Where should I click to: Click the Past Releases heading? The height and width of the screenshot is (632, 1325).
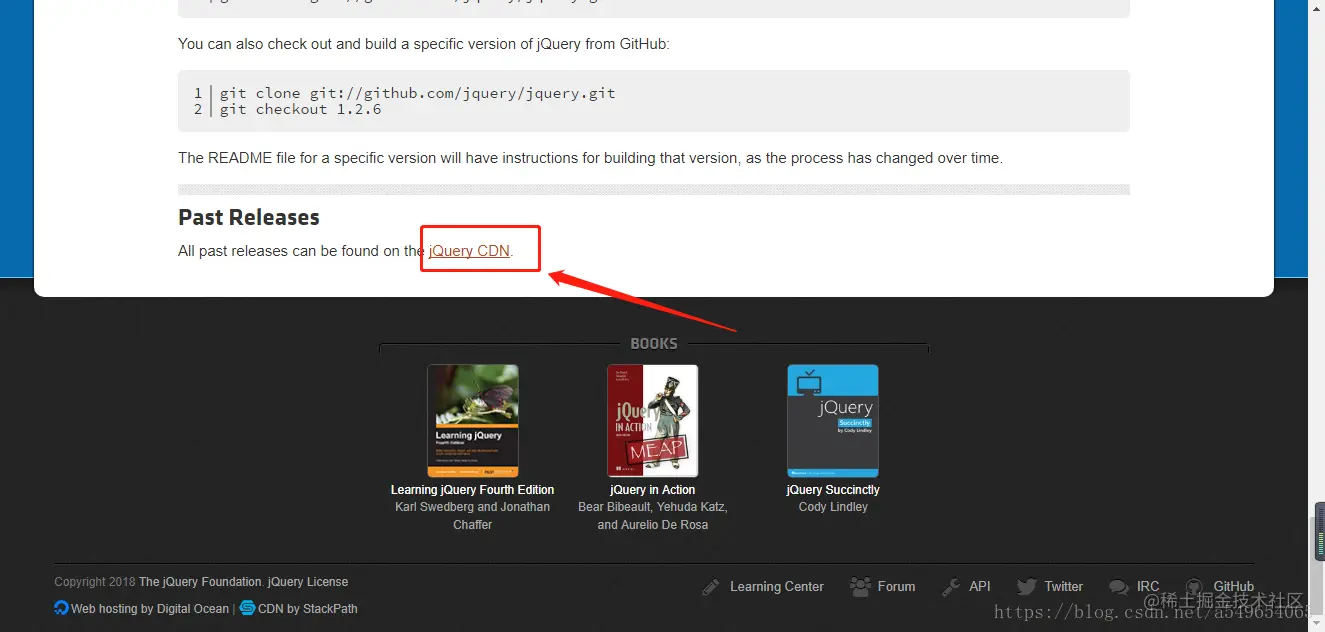point(249,217)
